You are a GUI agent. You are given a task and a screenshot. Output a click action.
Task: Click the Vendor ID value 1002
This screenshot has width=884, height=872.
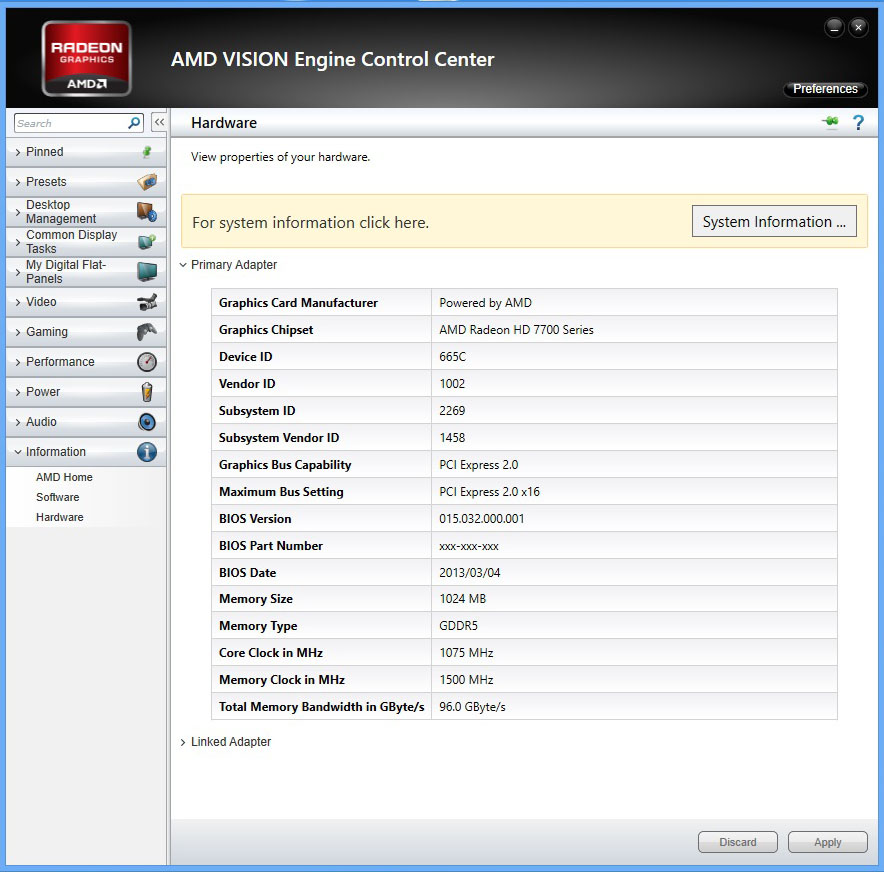coord(452,384)
